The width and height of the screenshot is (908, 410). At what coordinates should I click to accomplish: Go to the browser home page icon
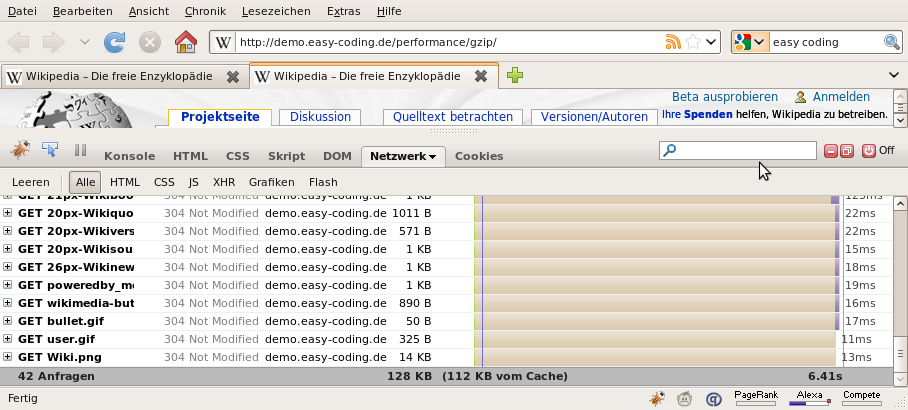click(x=185, y=43)
